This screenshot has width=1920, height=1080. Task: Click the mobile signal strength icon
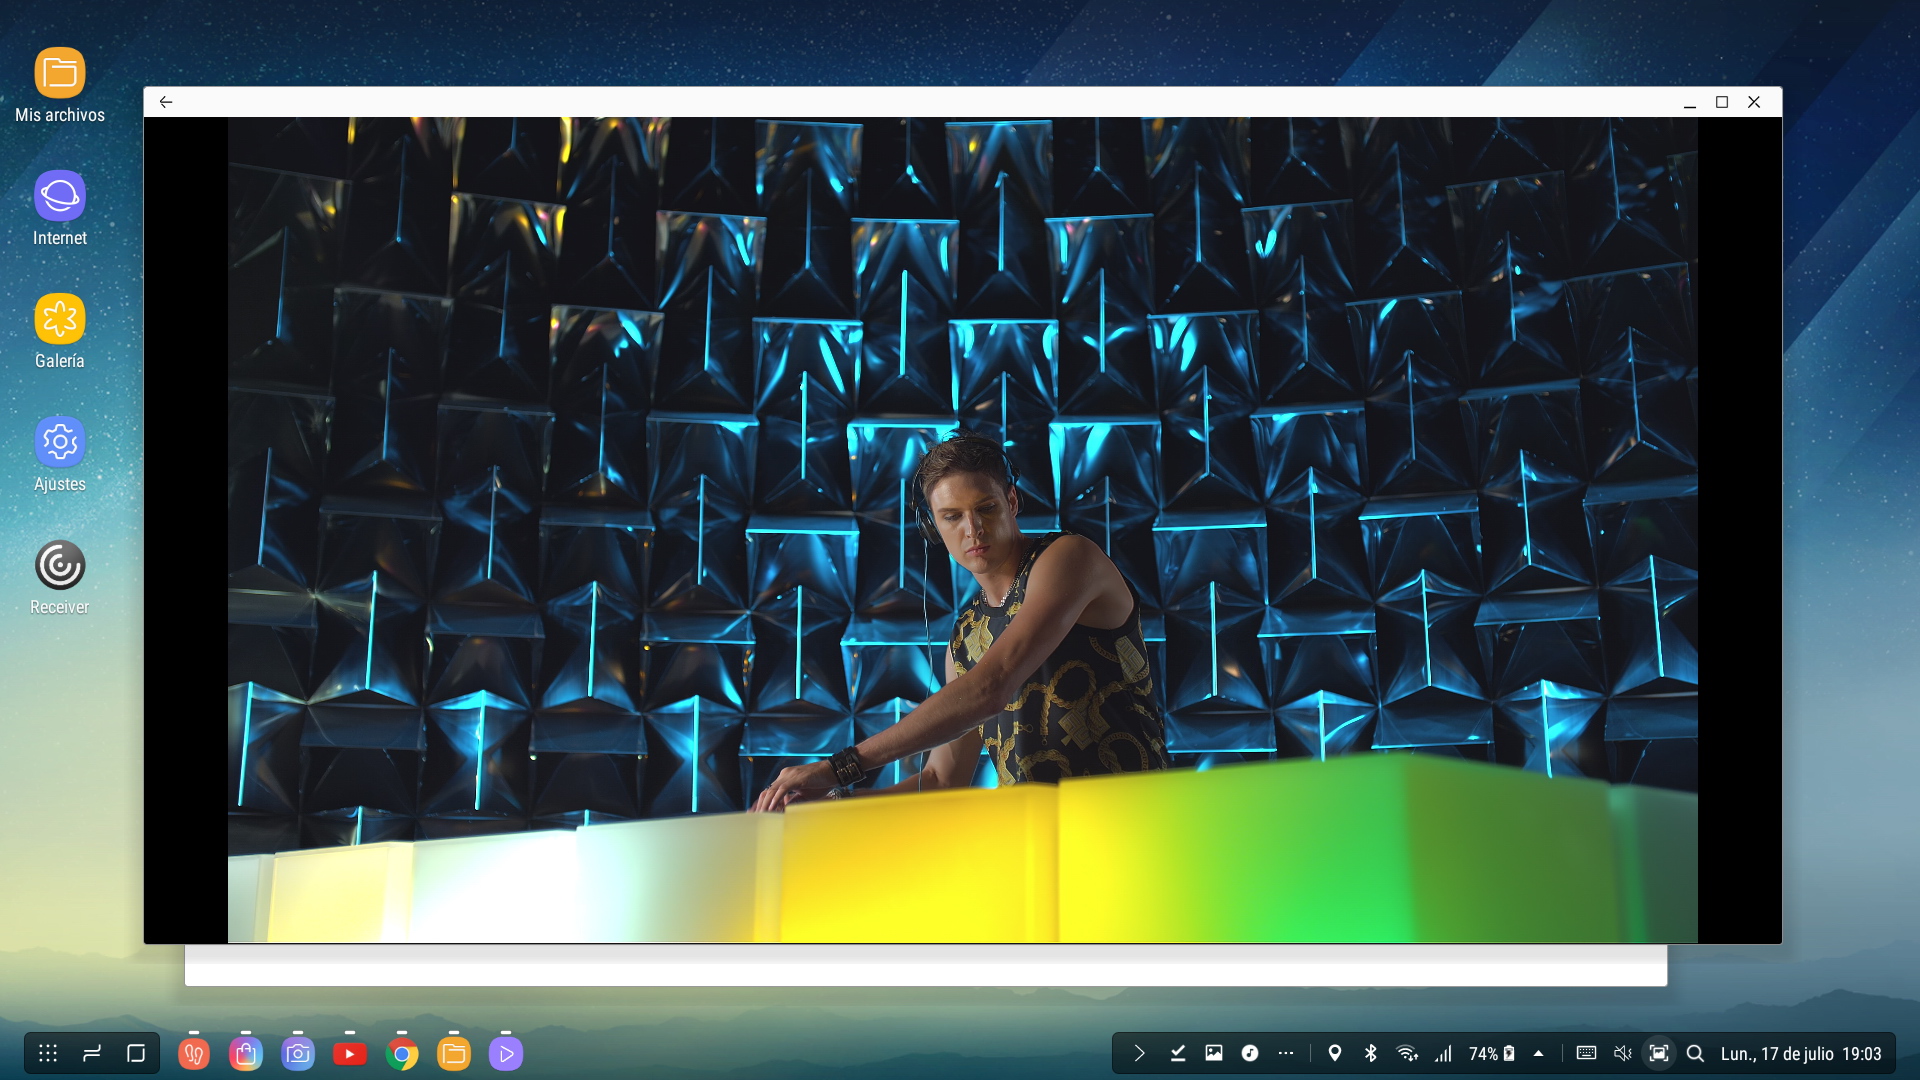coord(1443,1053)
